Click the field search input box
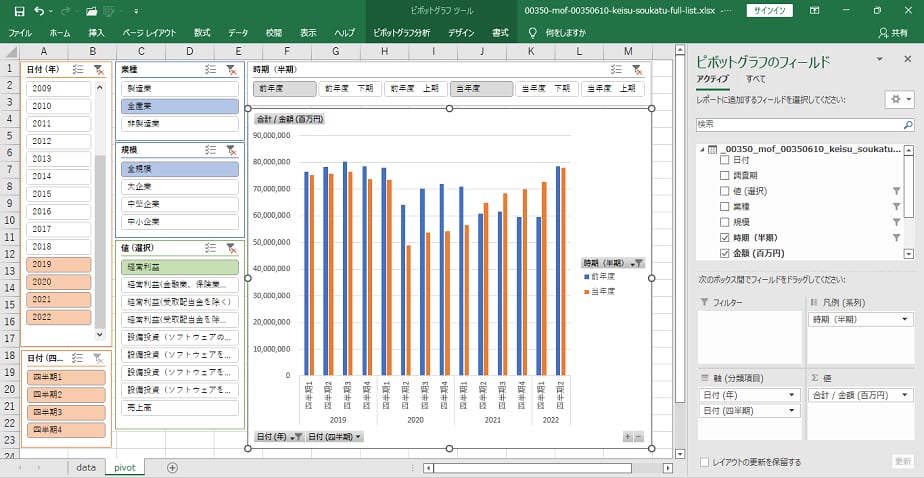The width and height of the screenshot is (924, 478). (x=800, y=126)
